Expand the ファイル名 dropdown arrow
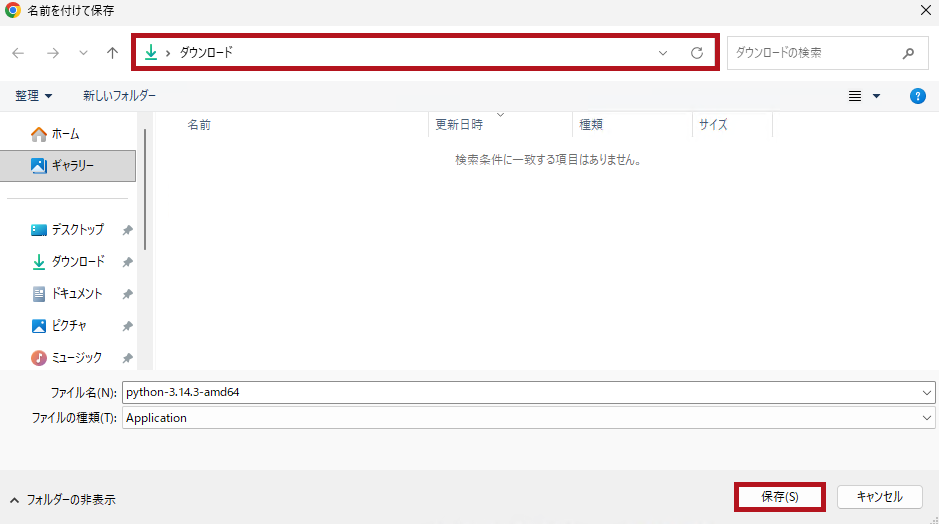Screen dimensions: 939x524 (927, 392)
